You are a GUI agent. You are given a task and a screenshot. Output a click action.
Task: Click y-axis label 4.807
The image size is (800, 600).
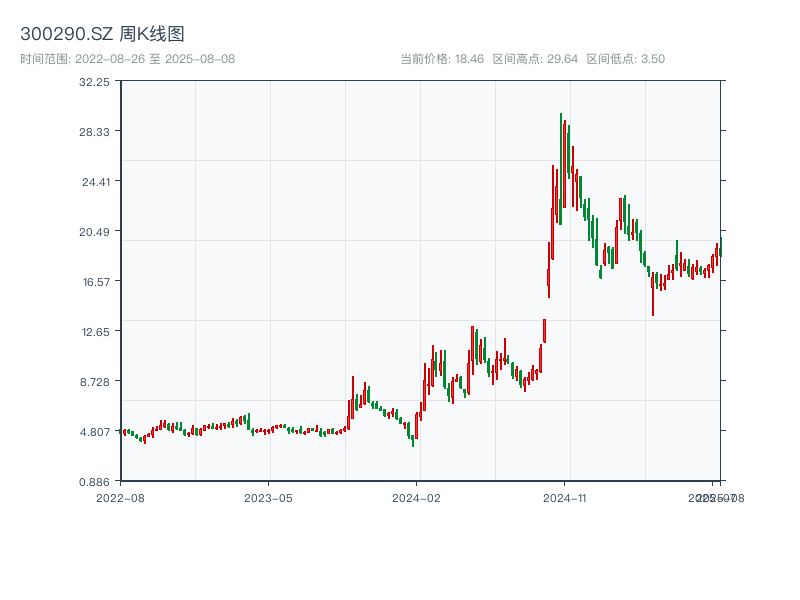[95, 432]
